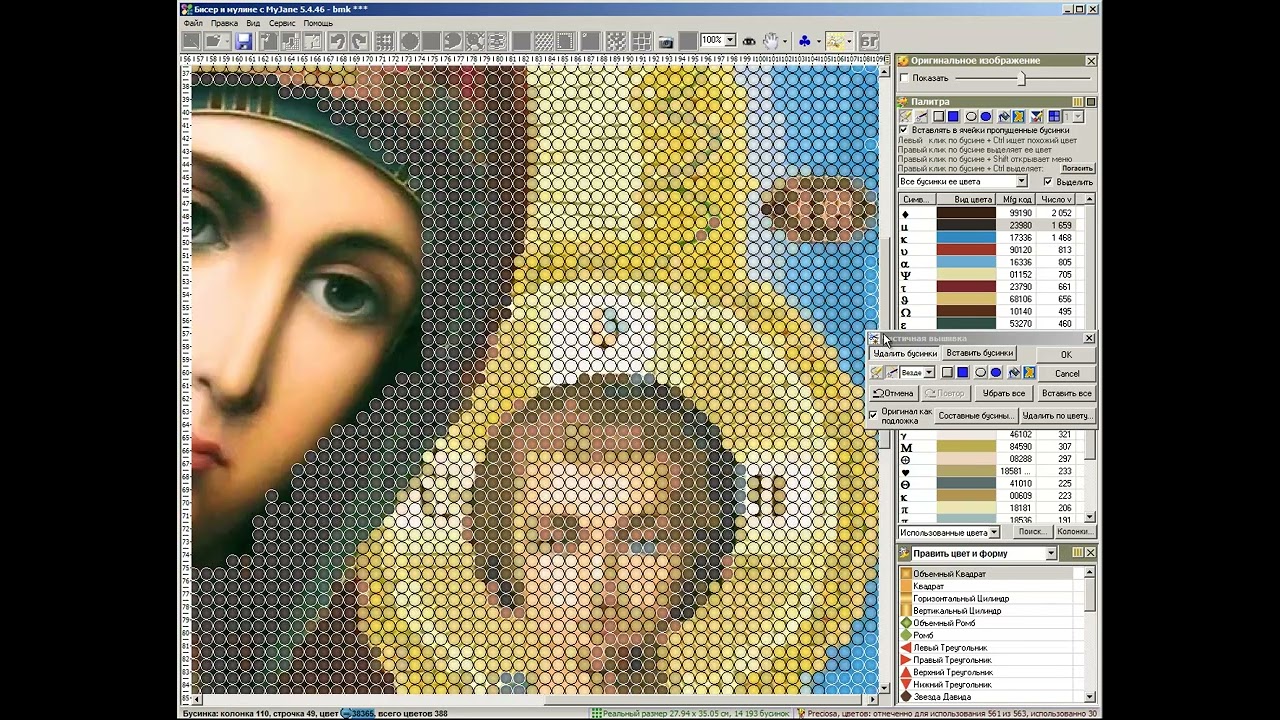Click the camera snapshot icon in toolbar
Screen dimensions: 1280x720
[x=666, y=41]
